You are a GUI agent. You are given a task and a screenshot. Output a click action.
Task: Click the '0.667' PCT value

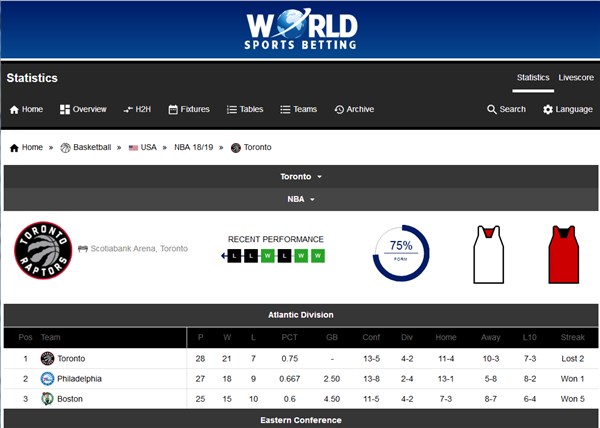coord(290,379)
